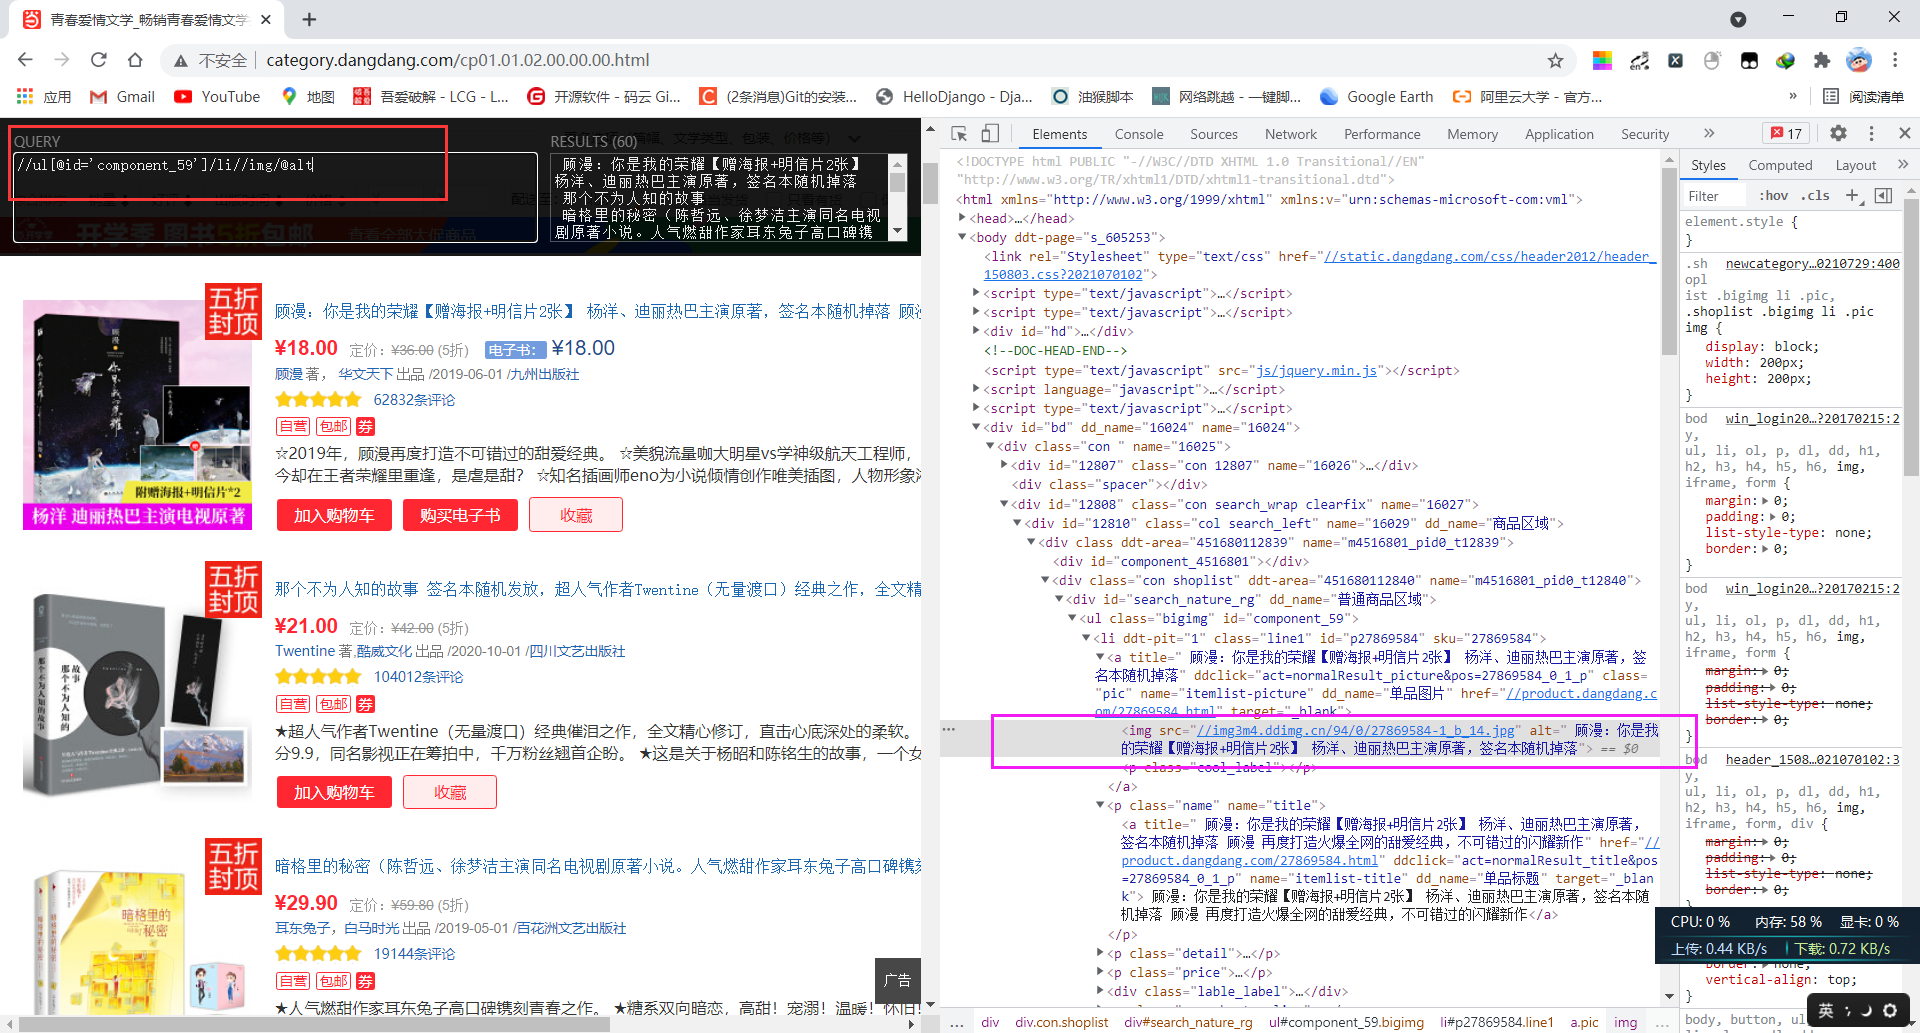Open the colorful grid extension
Screen dimensions: 1920x1033
point(1602,61)
